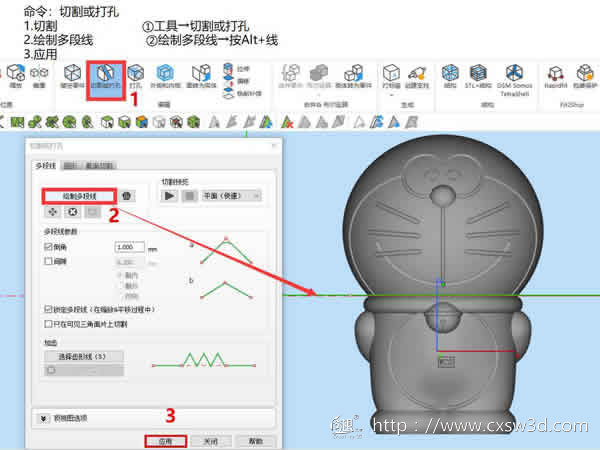Click the disabled clearance value field

[x=130, y=262]
